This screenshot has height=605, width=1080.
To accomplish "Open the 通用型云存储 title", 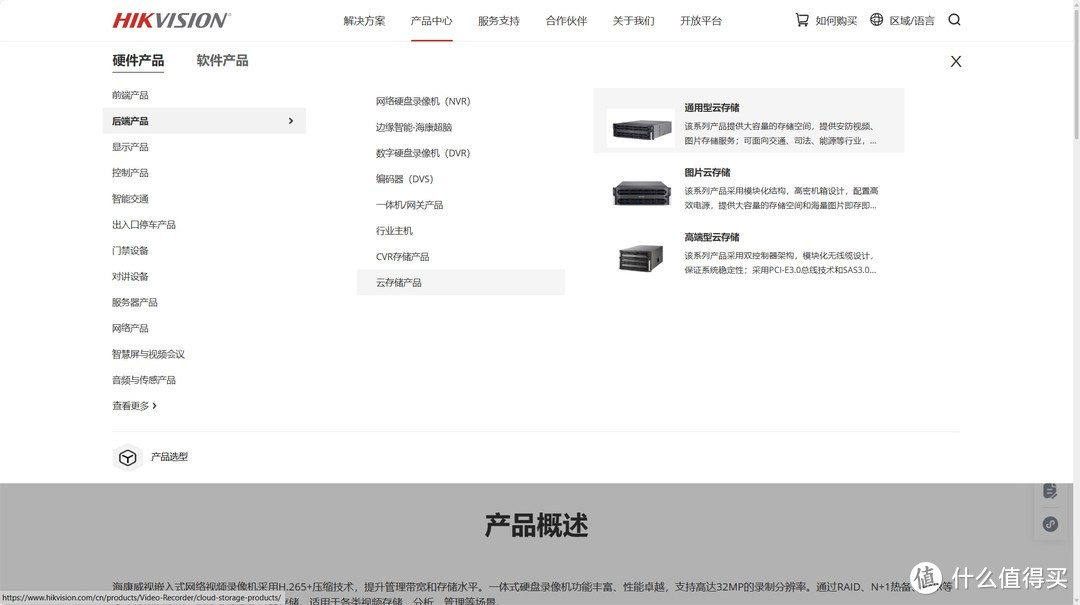I will click(712, 107).
